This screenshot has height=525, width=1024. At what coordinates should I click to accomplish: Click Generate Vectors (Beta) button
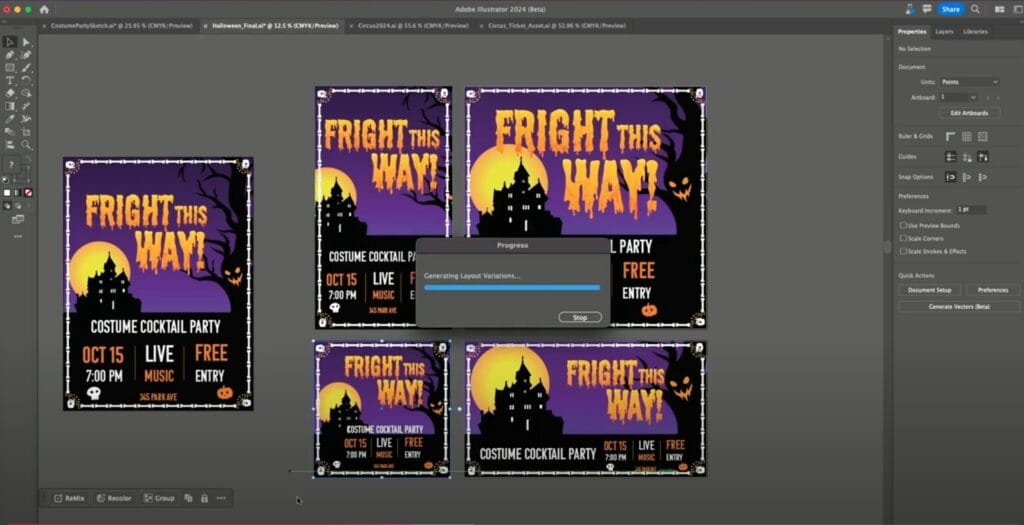point(959,306)
